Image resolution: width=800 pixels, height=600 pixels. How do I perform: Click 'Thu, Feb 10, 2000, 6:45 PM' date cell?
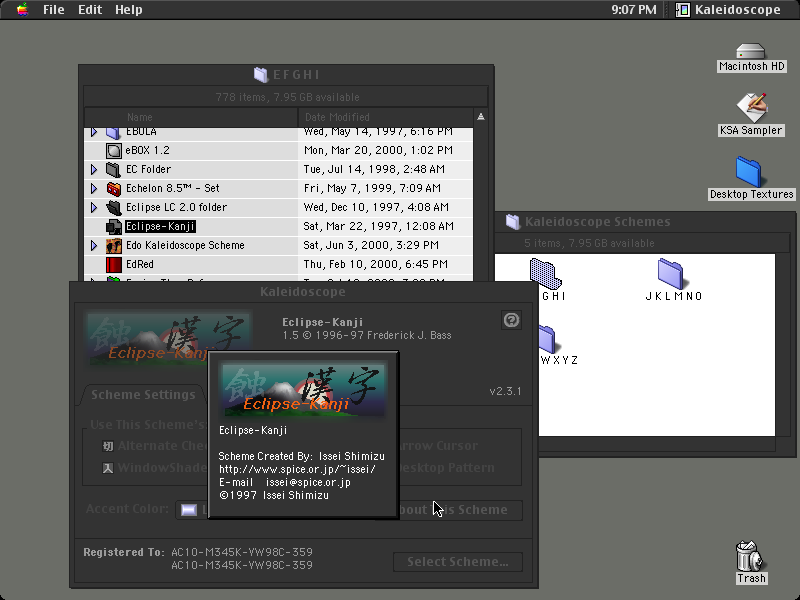pyautogui.click(x=376, y=264)
